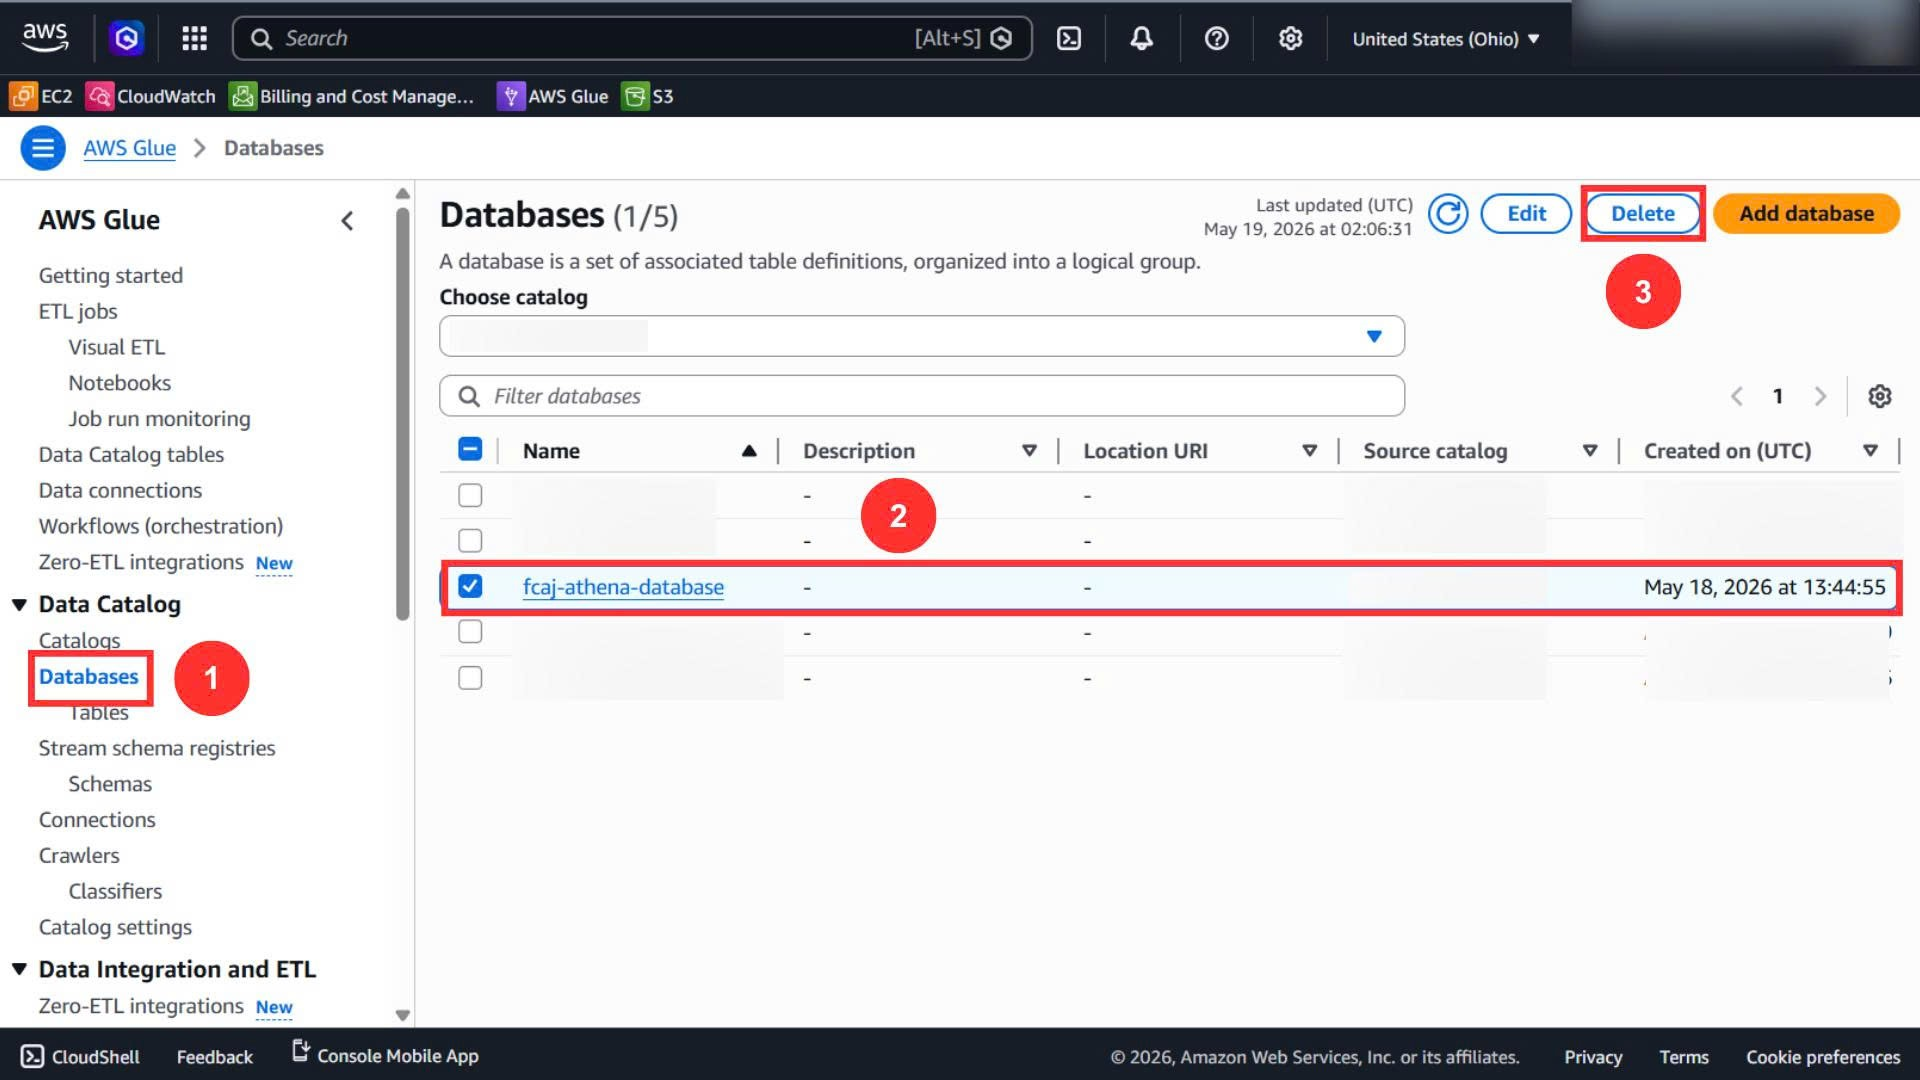Viewport: 1920px width, 1080px height.
Task: Focus the top Search field
Action: (x=632, y=38)
